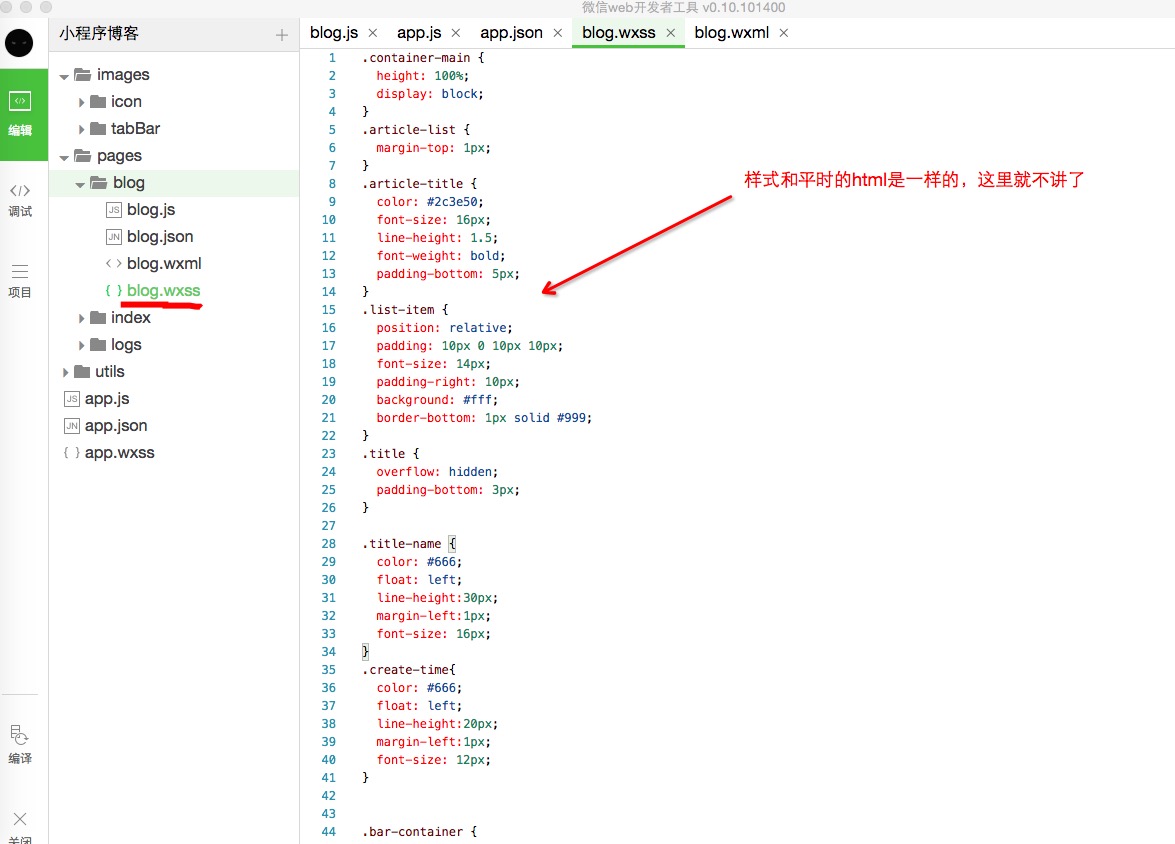Close the blog.wxss tab
Screen dimensions: 1175x844
[671, 33]
